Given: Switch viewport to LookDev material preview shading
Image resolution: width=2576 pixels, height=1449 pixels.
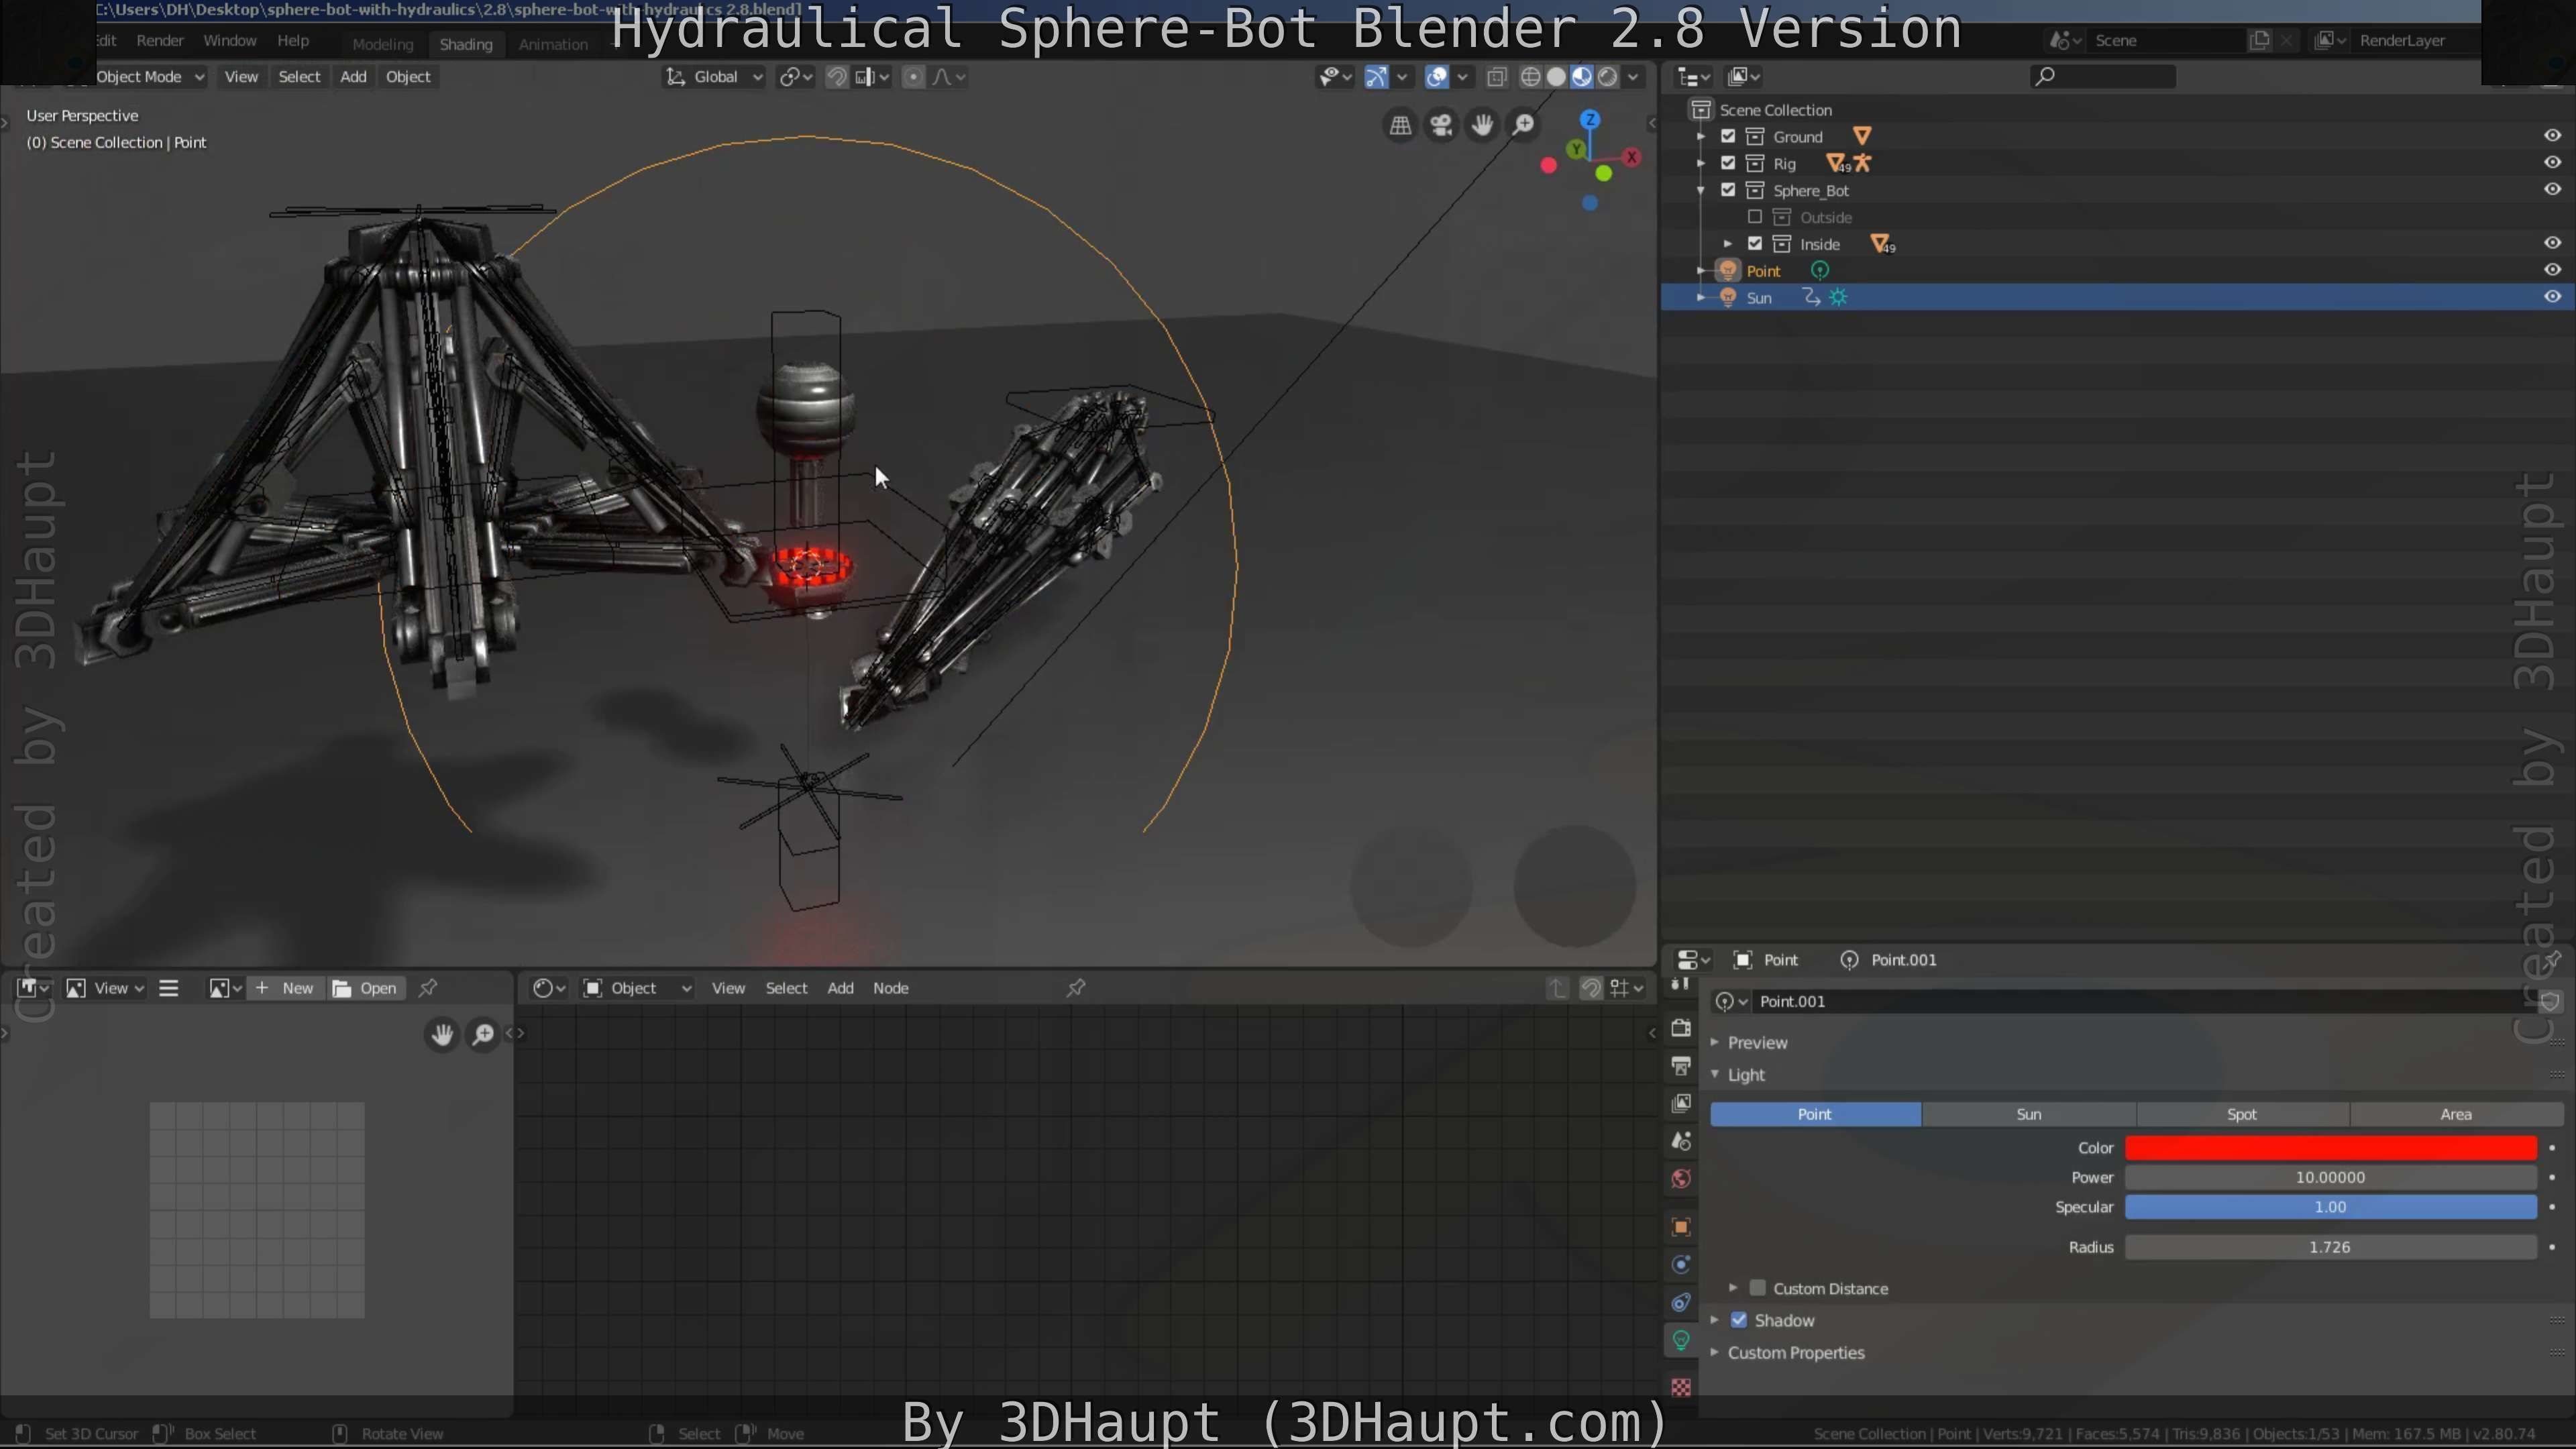Looking at the screenshot, I should 1582,77.
